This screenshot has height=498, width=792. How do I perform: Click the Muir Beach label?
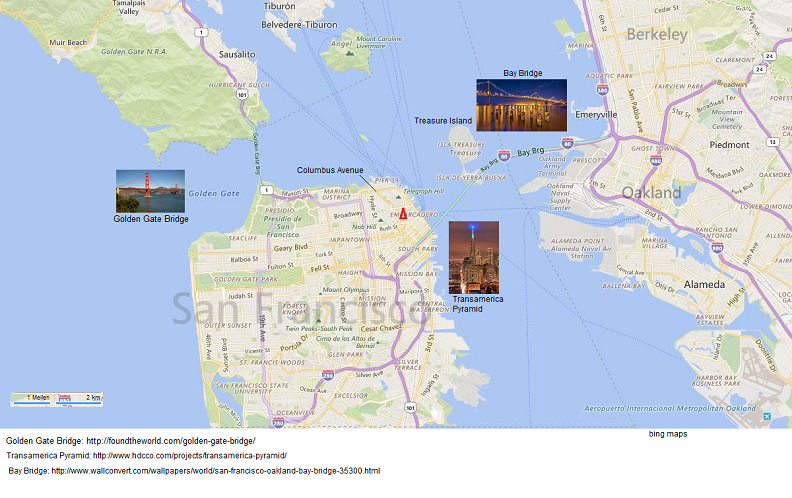68,42
